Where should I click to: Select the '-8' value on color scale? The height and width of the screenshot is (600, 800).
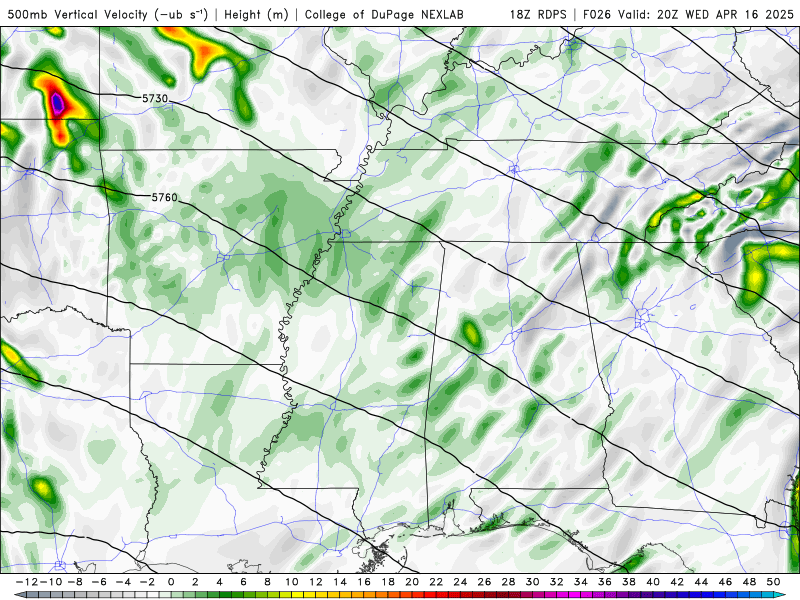[75, 582]
